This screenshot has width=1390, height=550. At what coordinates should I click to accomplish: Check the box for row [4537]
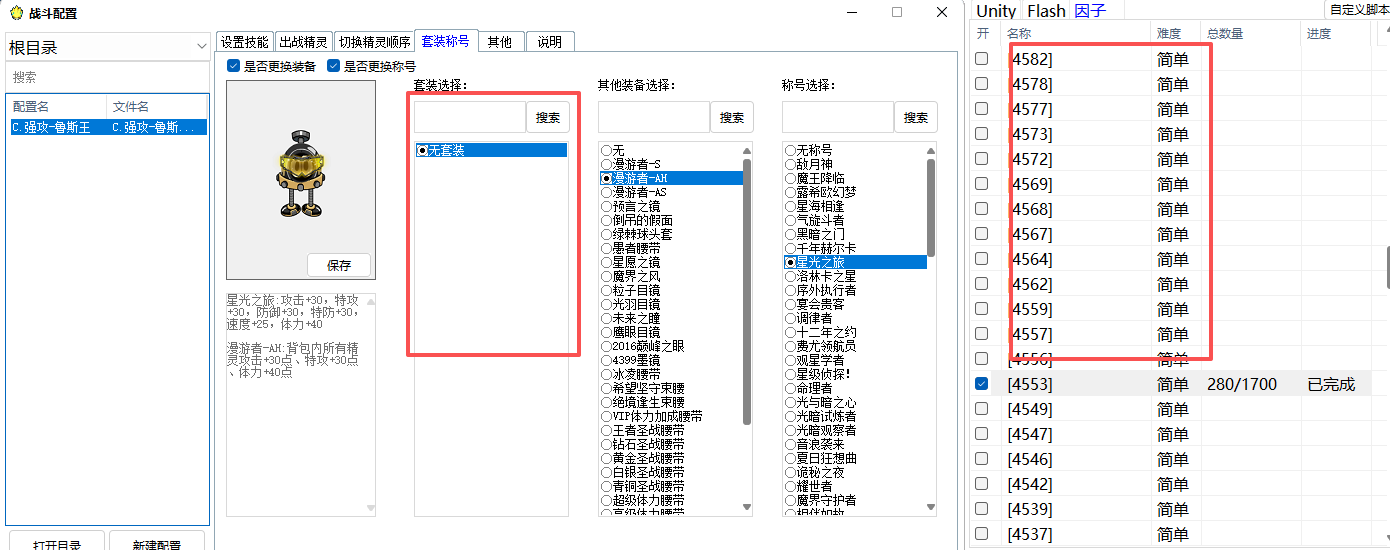coord(981,534)
